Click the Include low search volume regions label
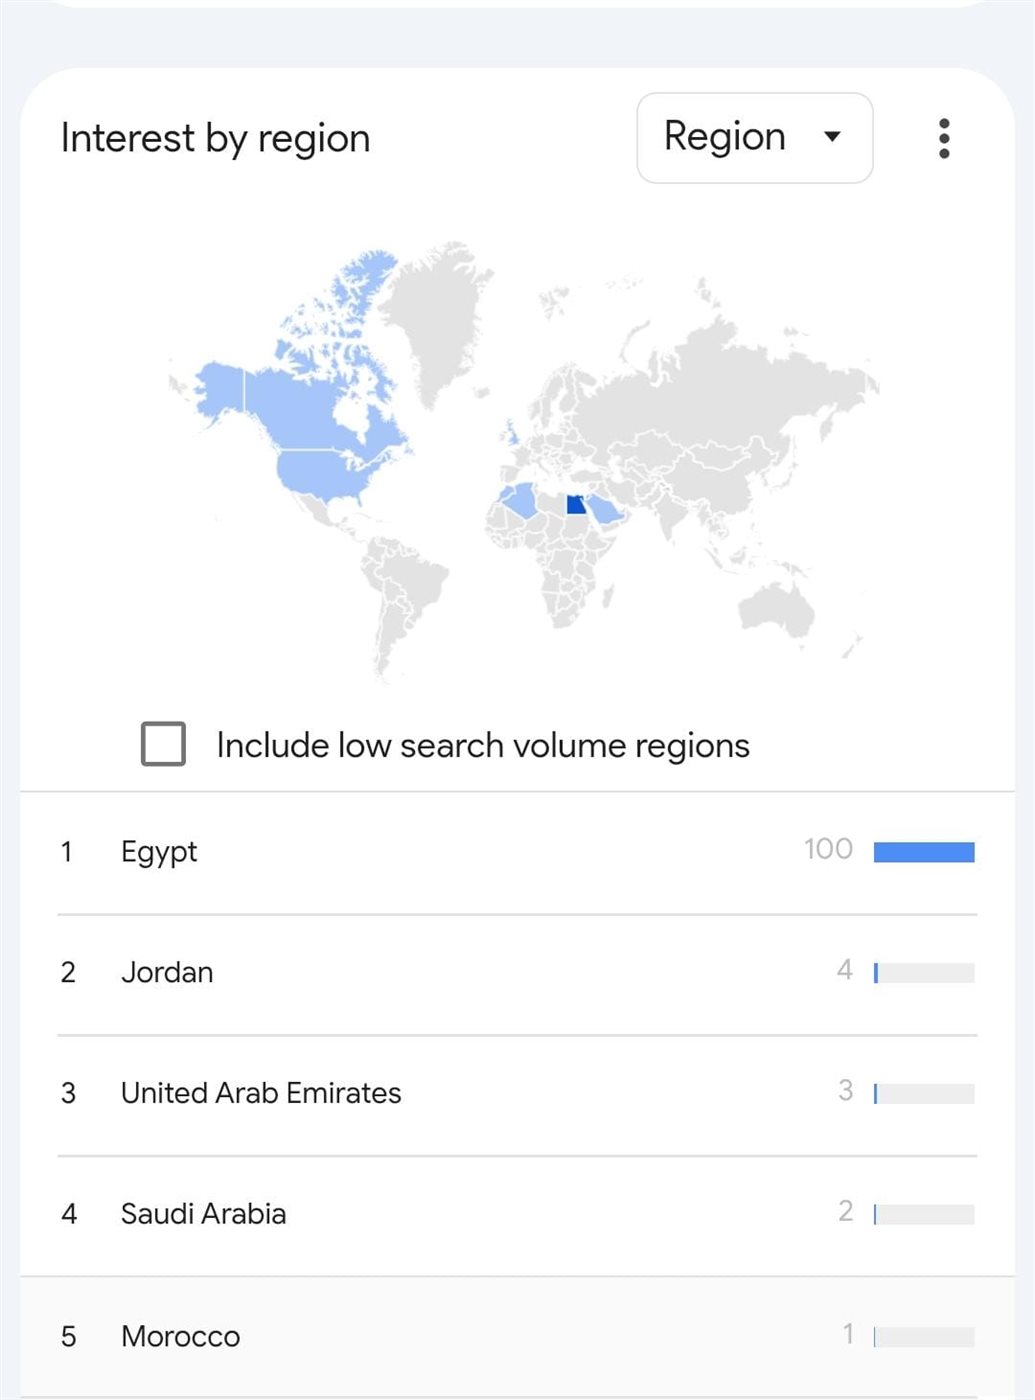 click(x=483, y=745)
